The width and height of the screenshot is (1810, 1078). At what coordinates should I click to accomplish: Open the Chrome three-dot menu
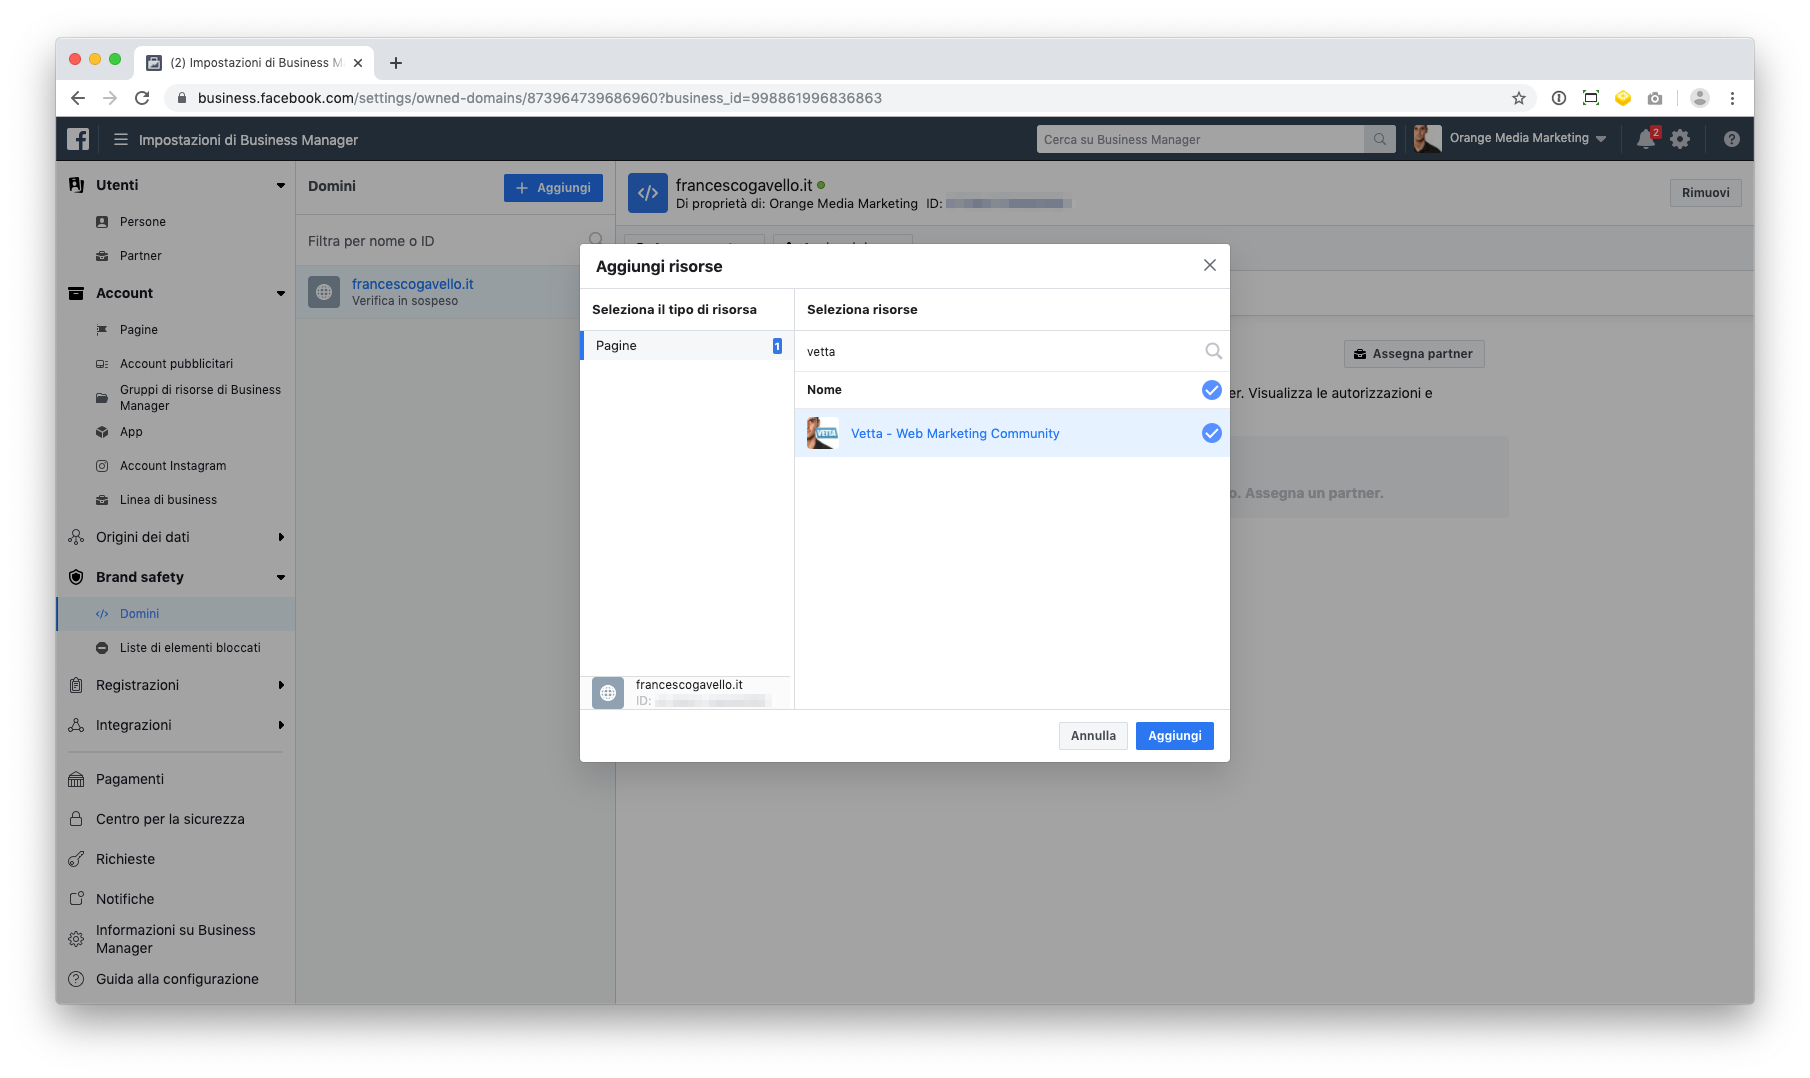pos(1732,98)
